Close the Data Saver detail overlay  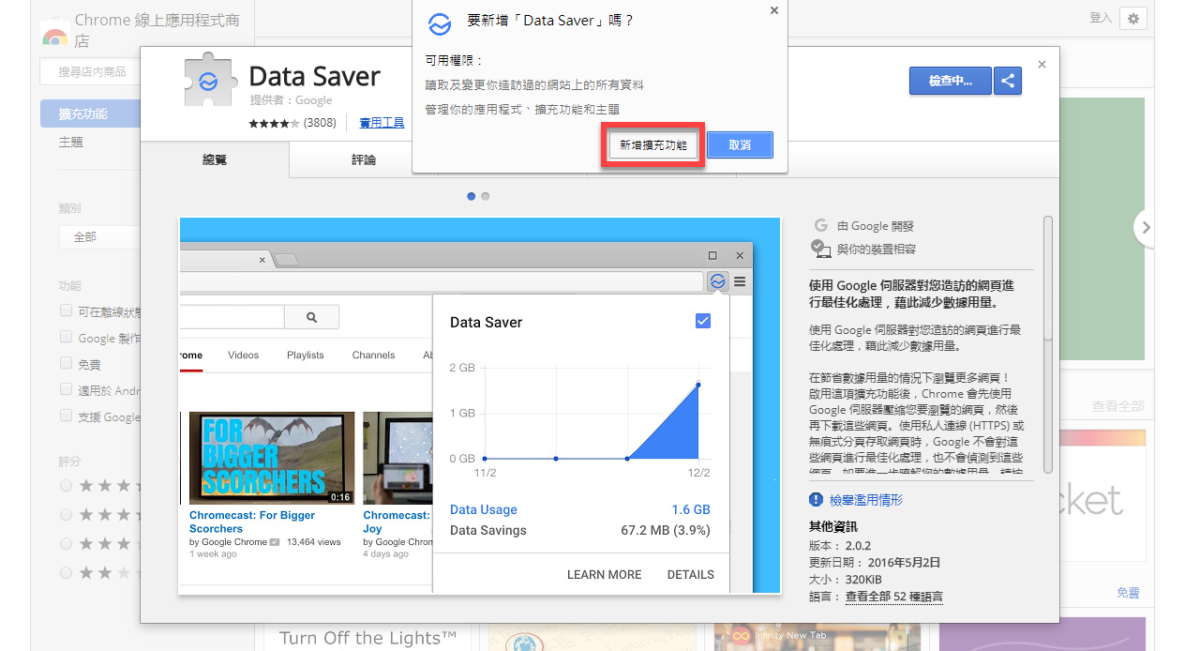point(1042,64)
